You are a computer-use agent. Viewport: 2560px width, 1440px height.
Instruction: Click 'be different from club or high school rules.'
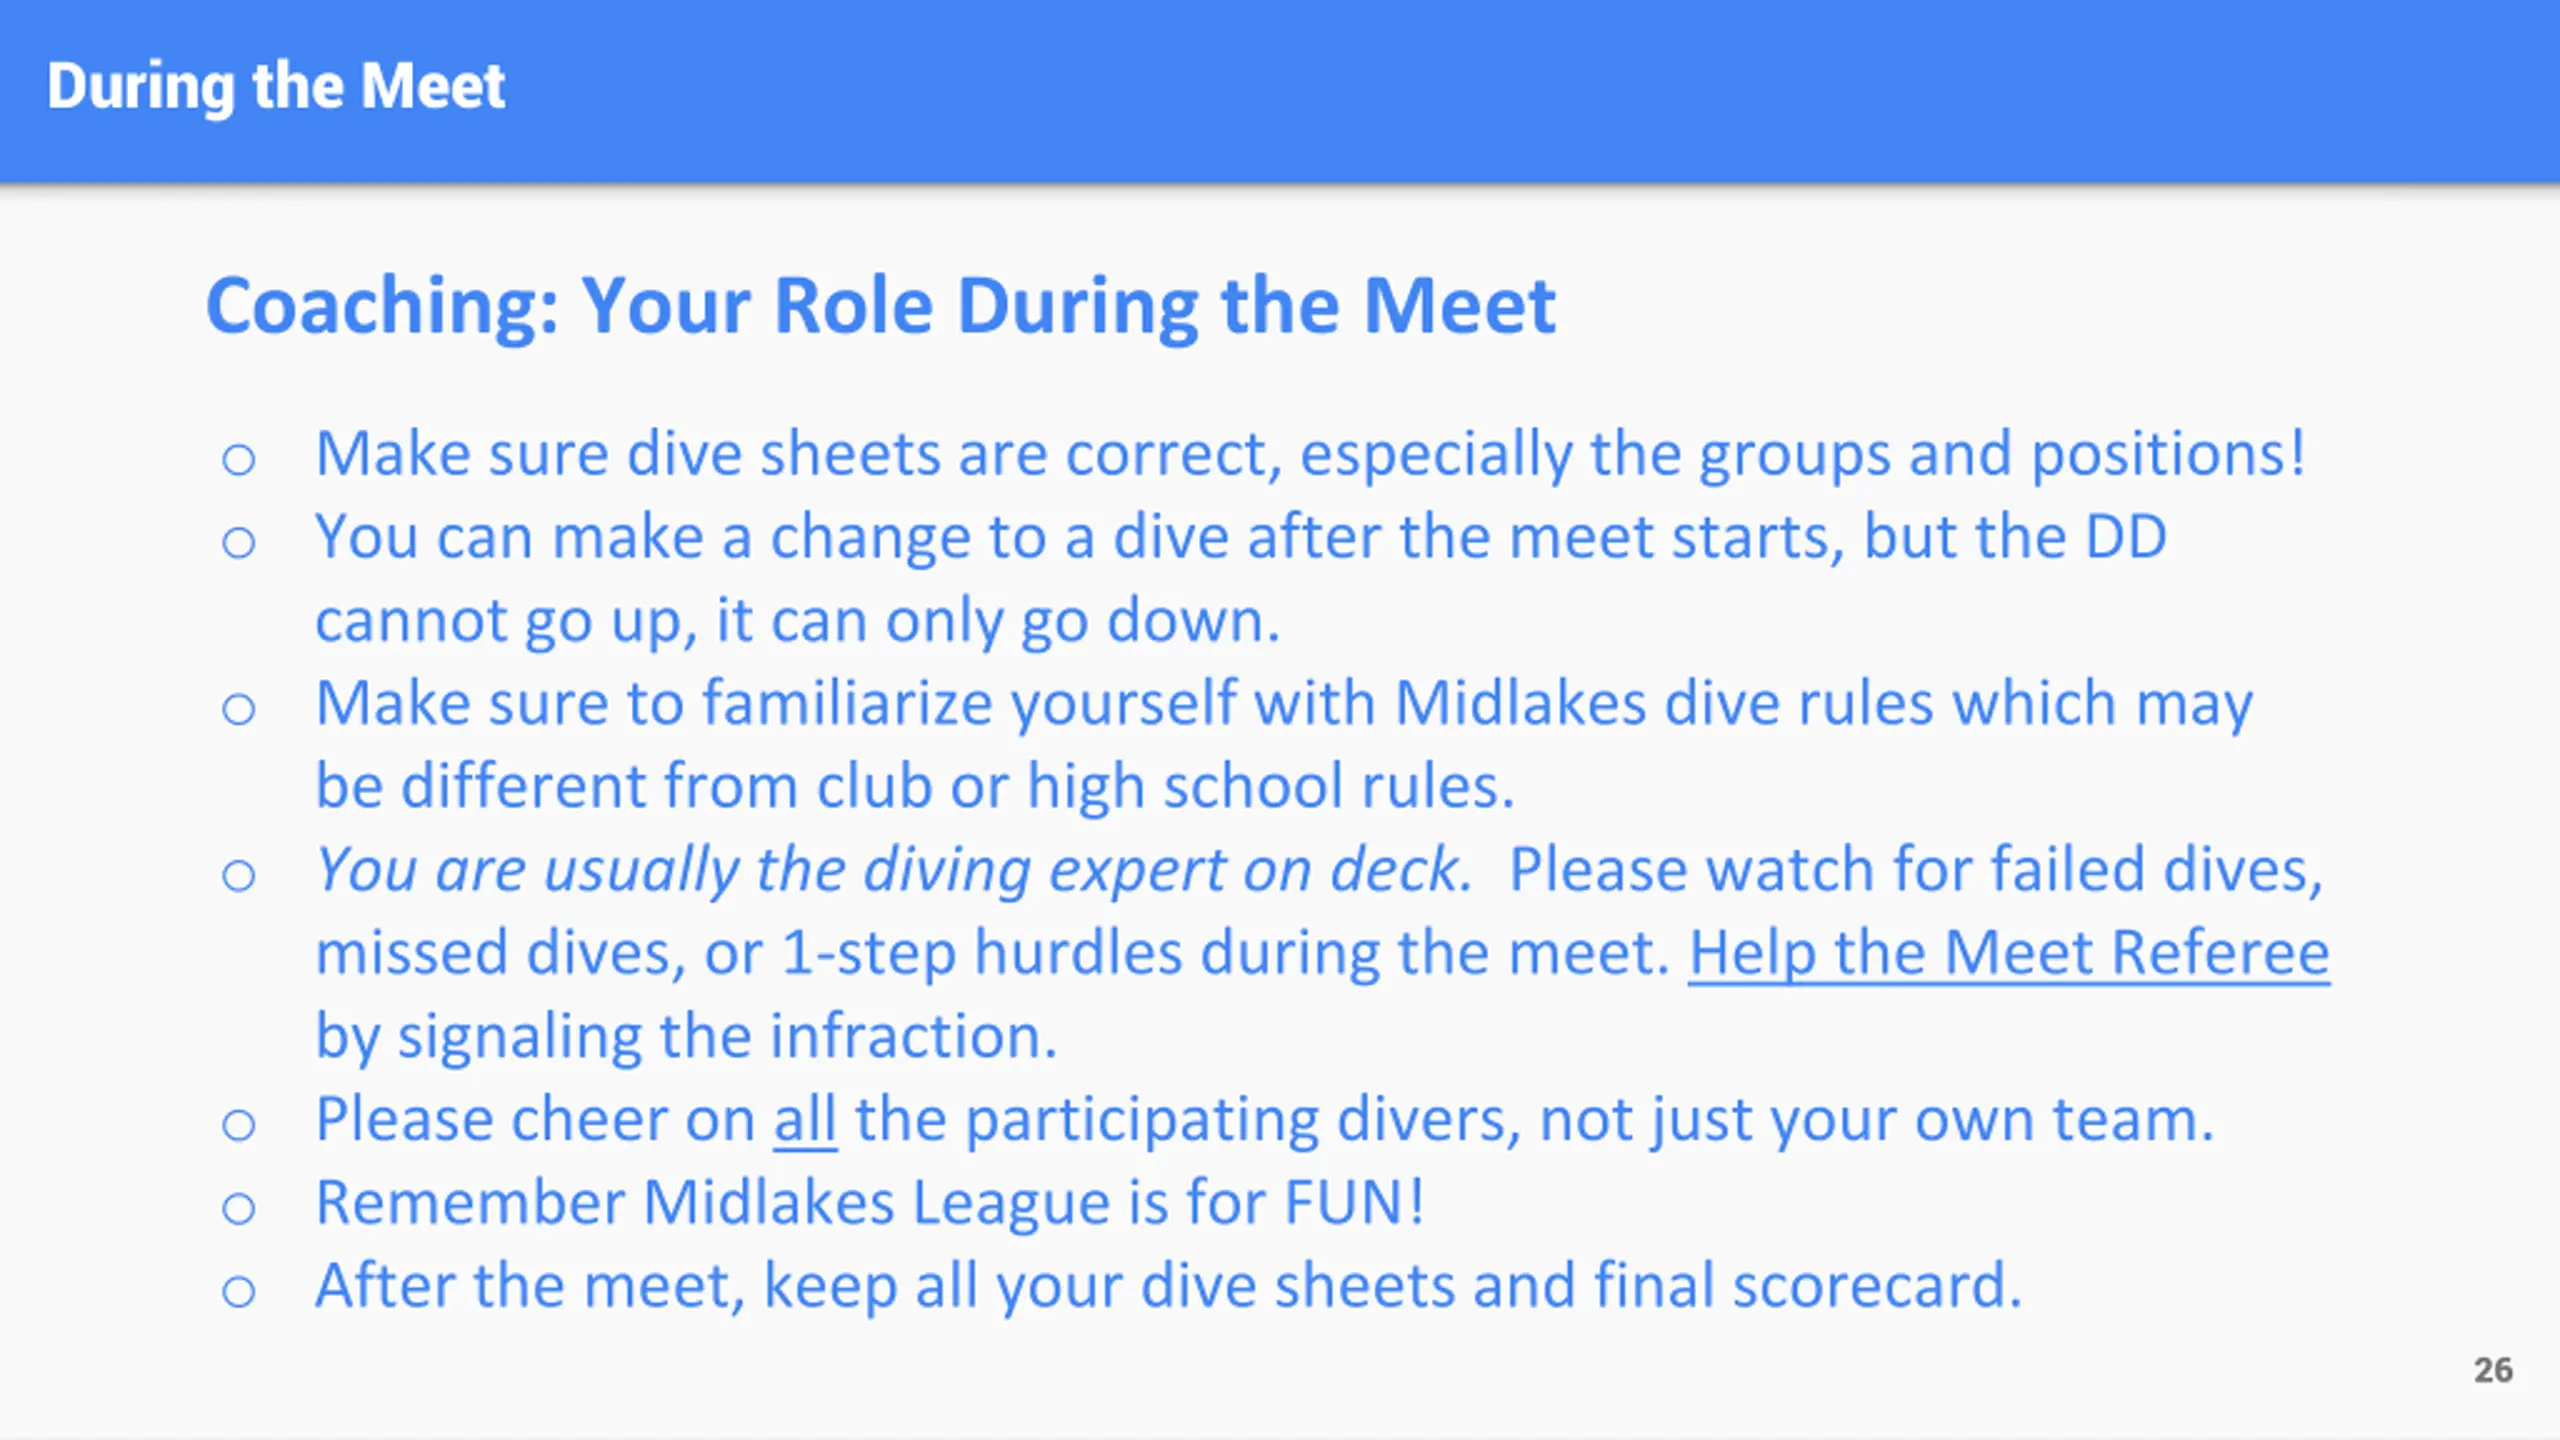point(915,786)
